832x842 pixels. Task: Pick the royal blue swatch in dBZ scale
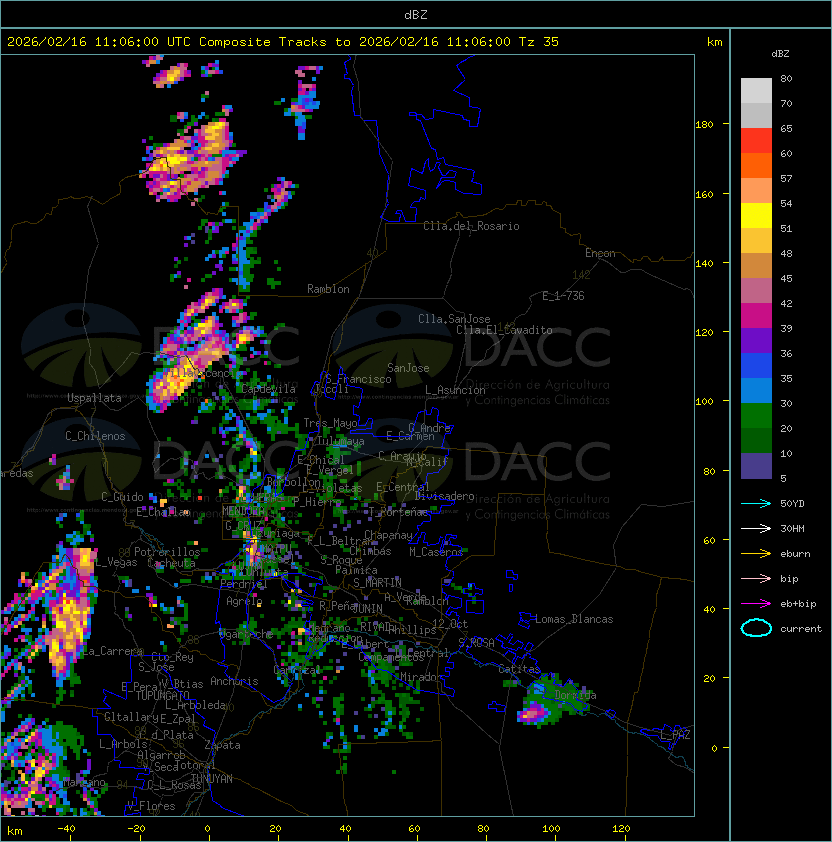pos(756,365)
